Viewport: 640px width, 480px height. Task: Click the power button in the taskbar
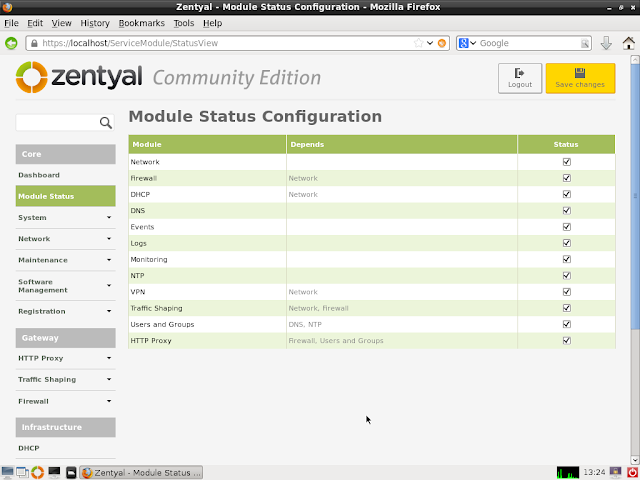(x=632, y=472)
